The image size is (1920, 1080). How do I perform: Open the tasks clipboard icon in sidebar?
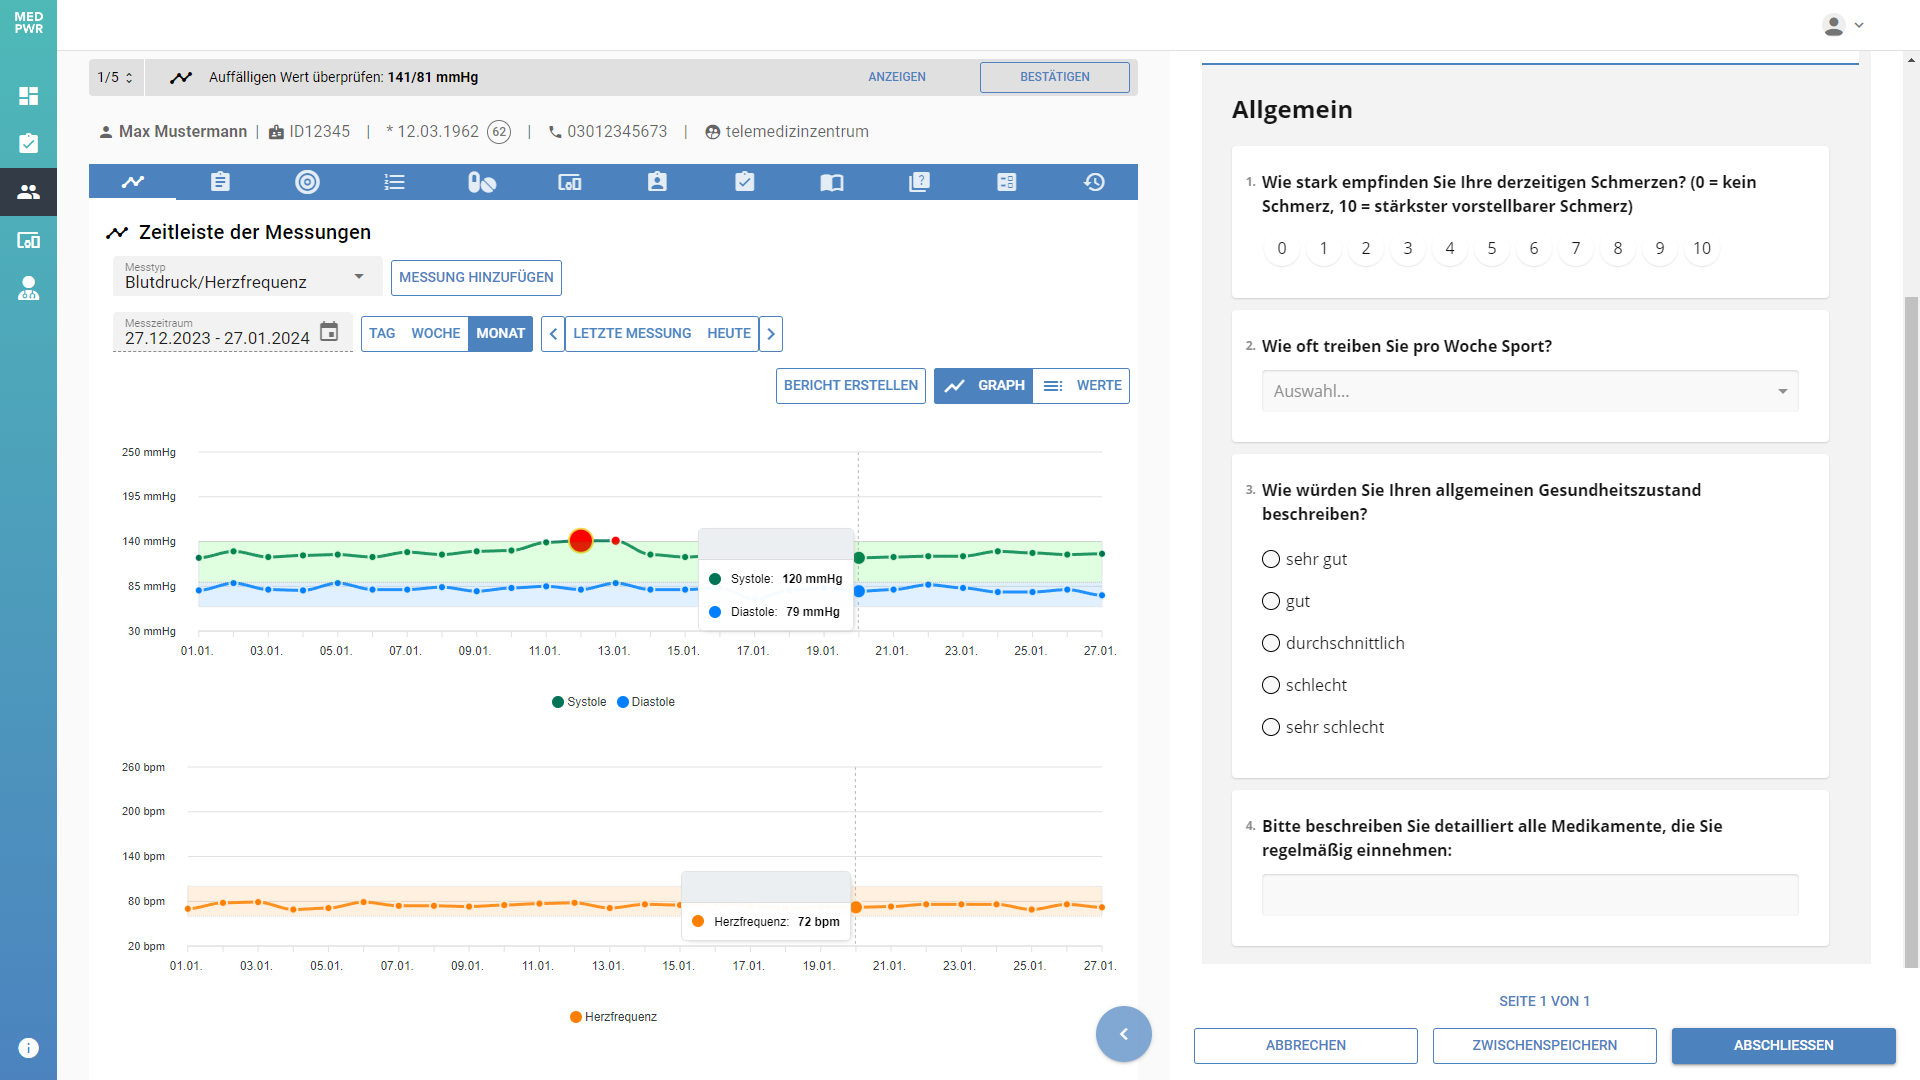tap(28, 144)
